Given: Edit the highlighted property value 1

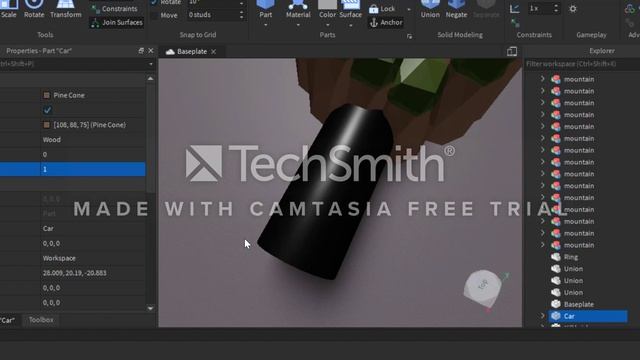Looking at the screenshot, I should pyautogui.click(x=93, y=169).
